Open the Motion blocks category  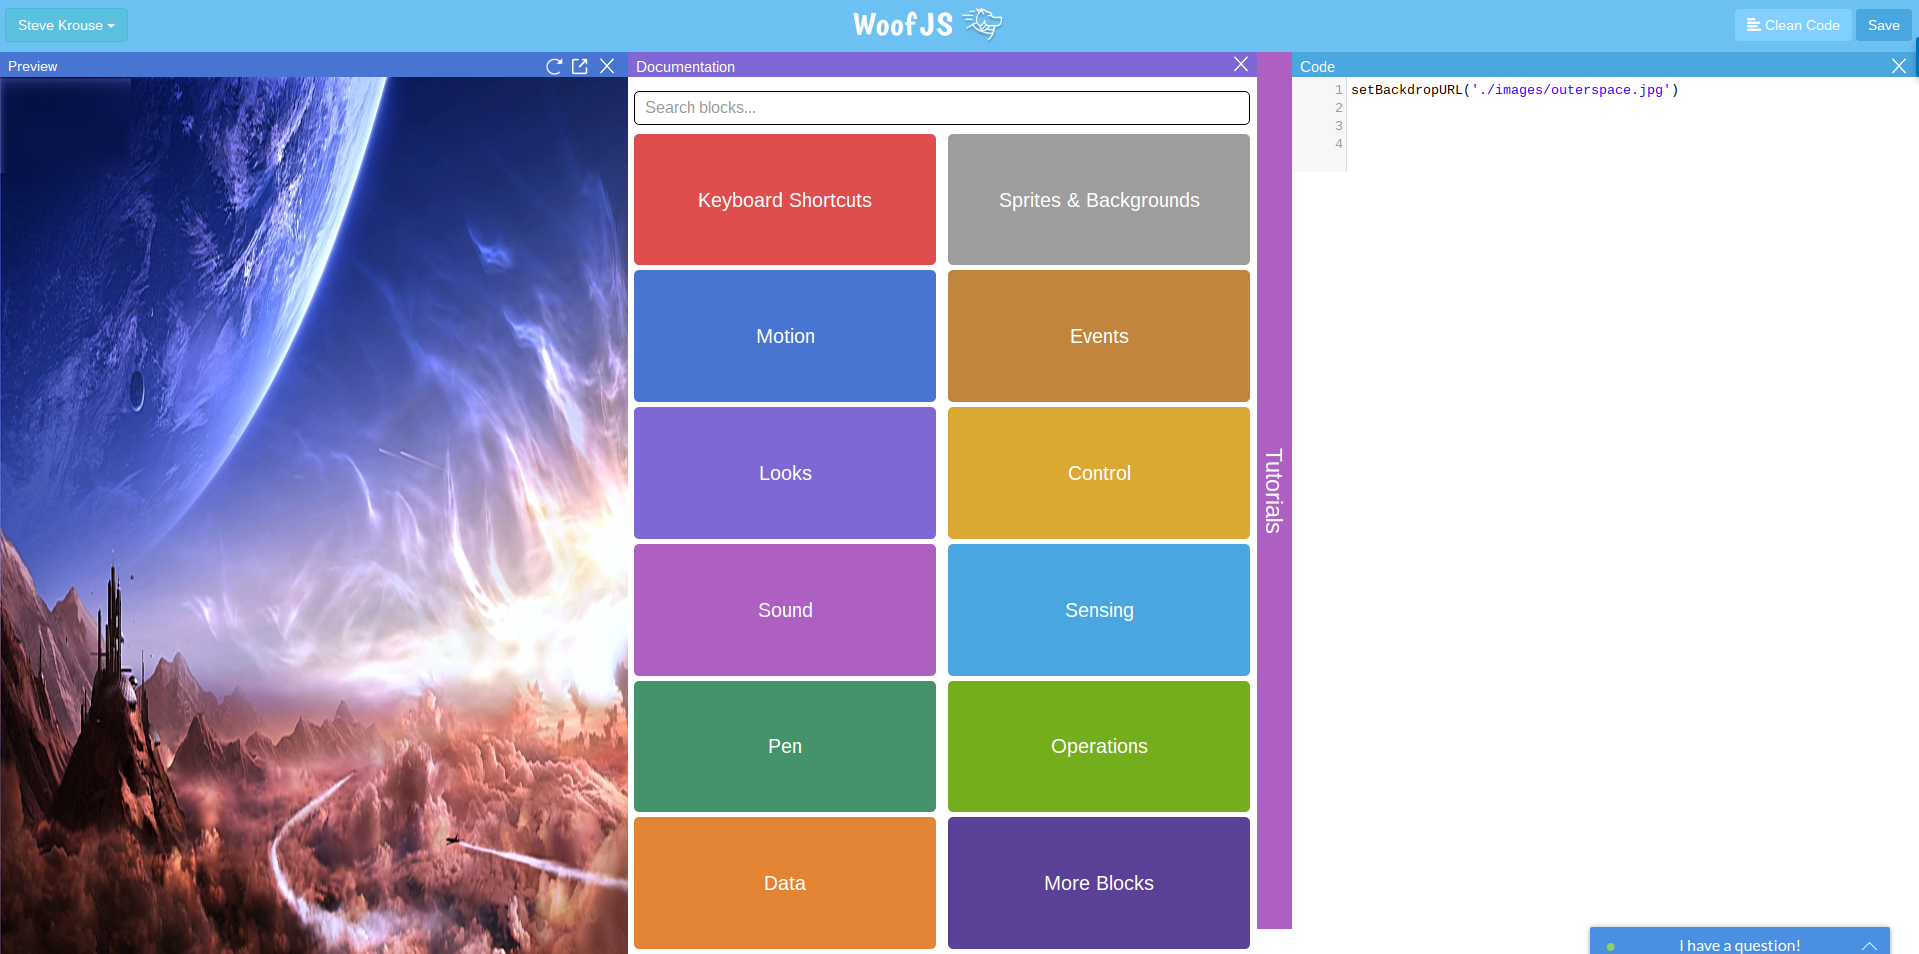pos(785,336)
